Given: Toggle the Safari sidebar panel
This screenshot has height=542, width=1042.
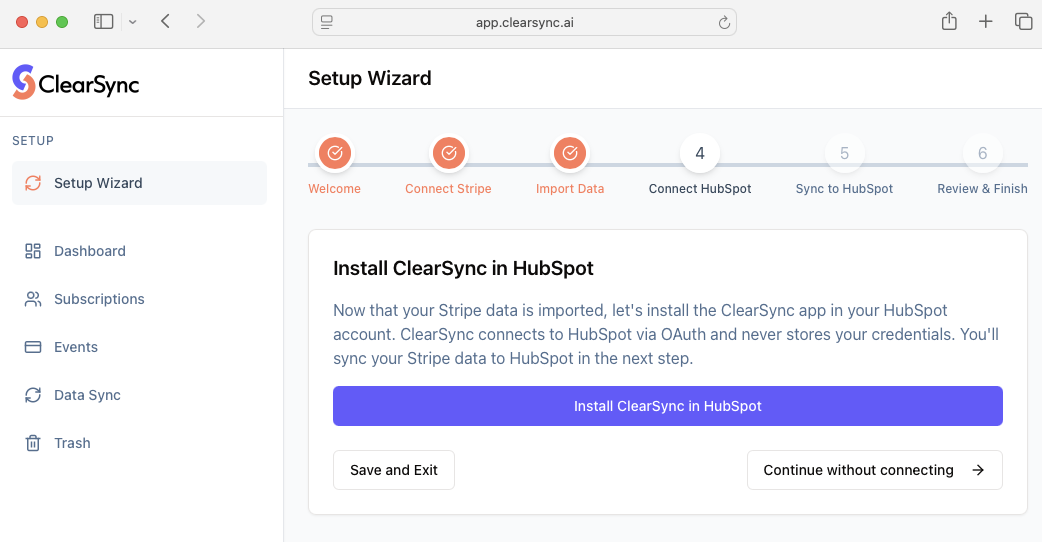Looking at the screenshot, I should pos(103,21).
